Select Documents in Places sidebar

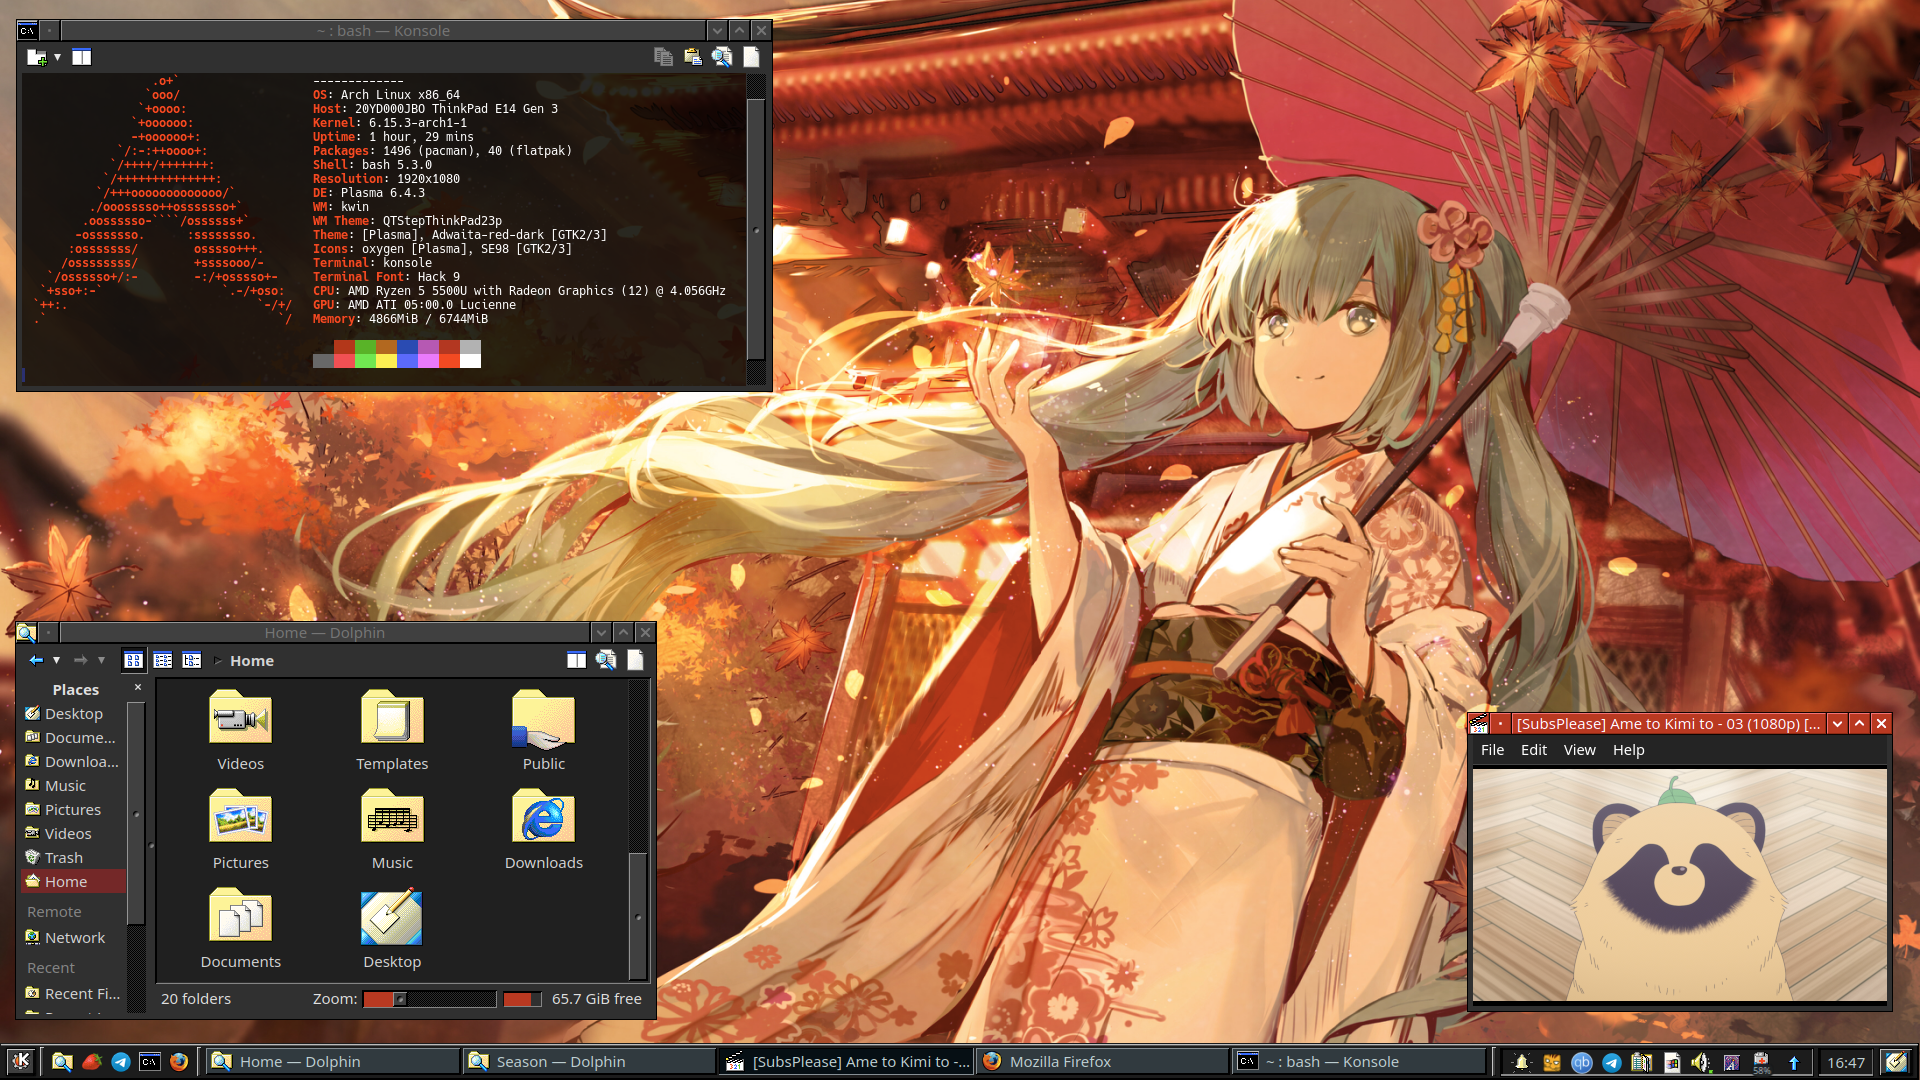click(74, 737)
